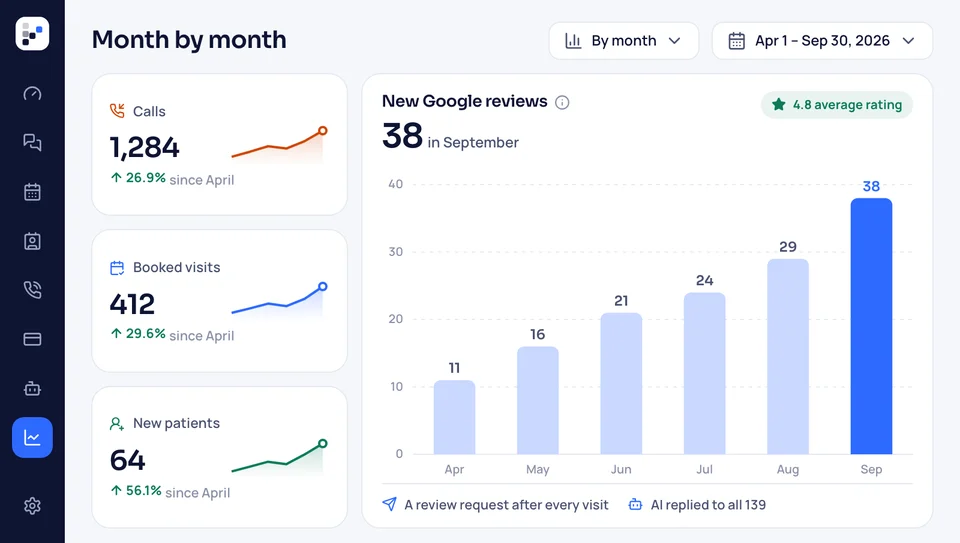Click the 26.9% since April change
Viewport: 960px width, 543px height.
click(172, 179)
